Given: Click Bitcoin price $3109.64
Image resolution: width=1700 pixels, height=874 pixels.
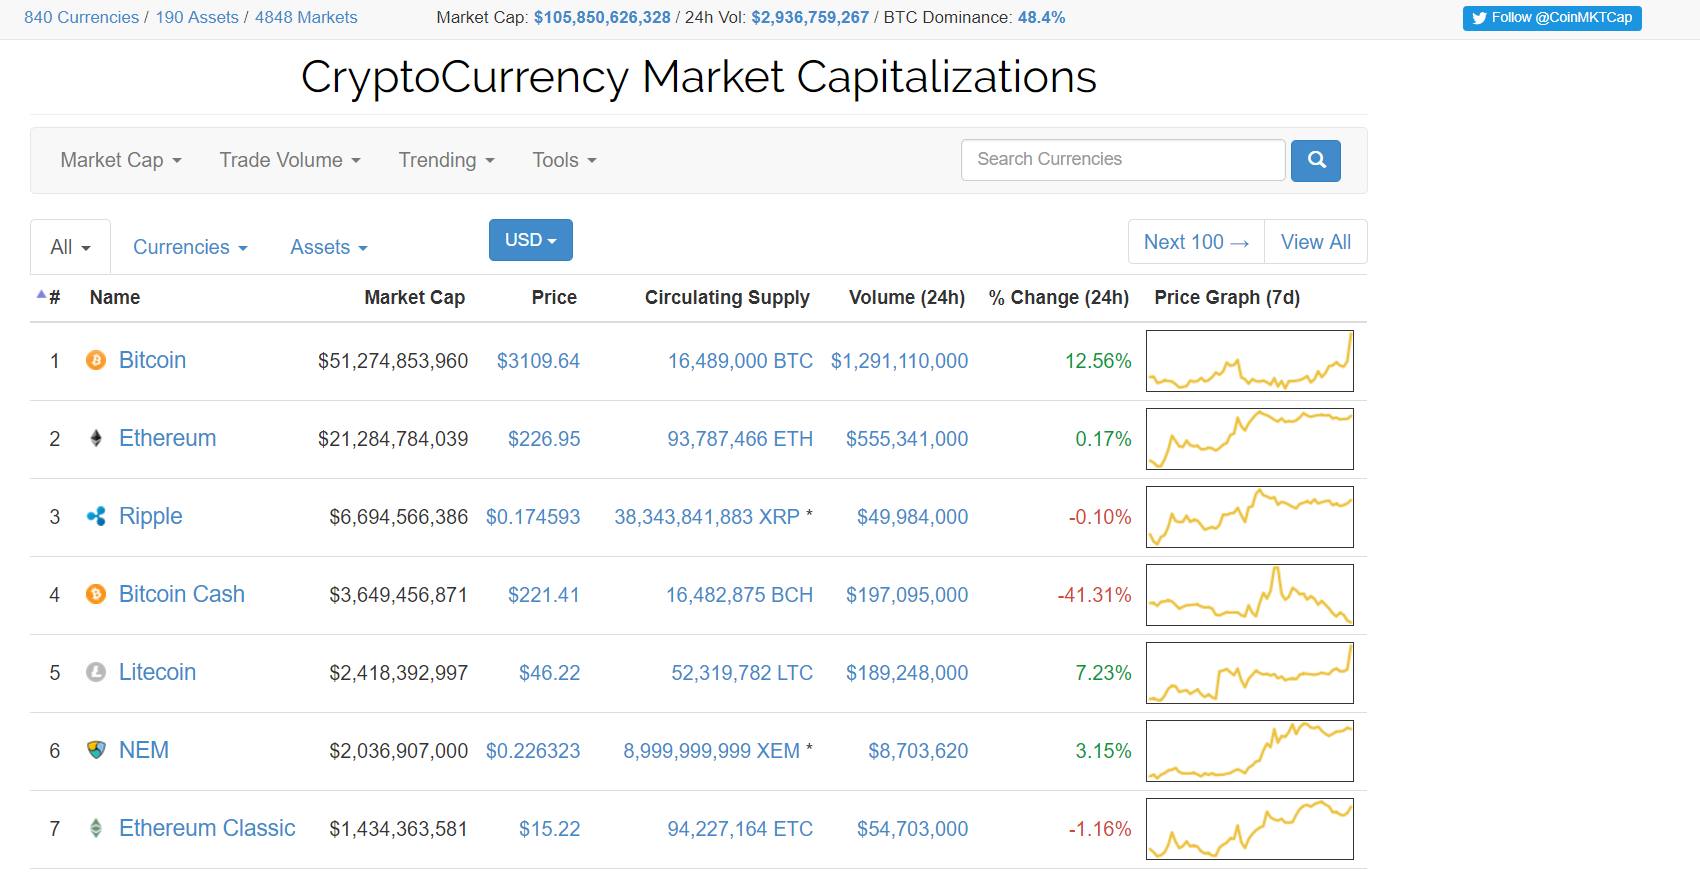Looking at the screenshot, I should click(538, 361).
